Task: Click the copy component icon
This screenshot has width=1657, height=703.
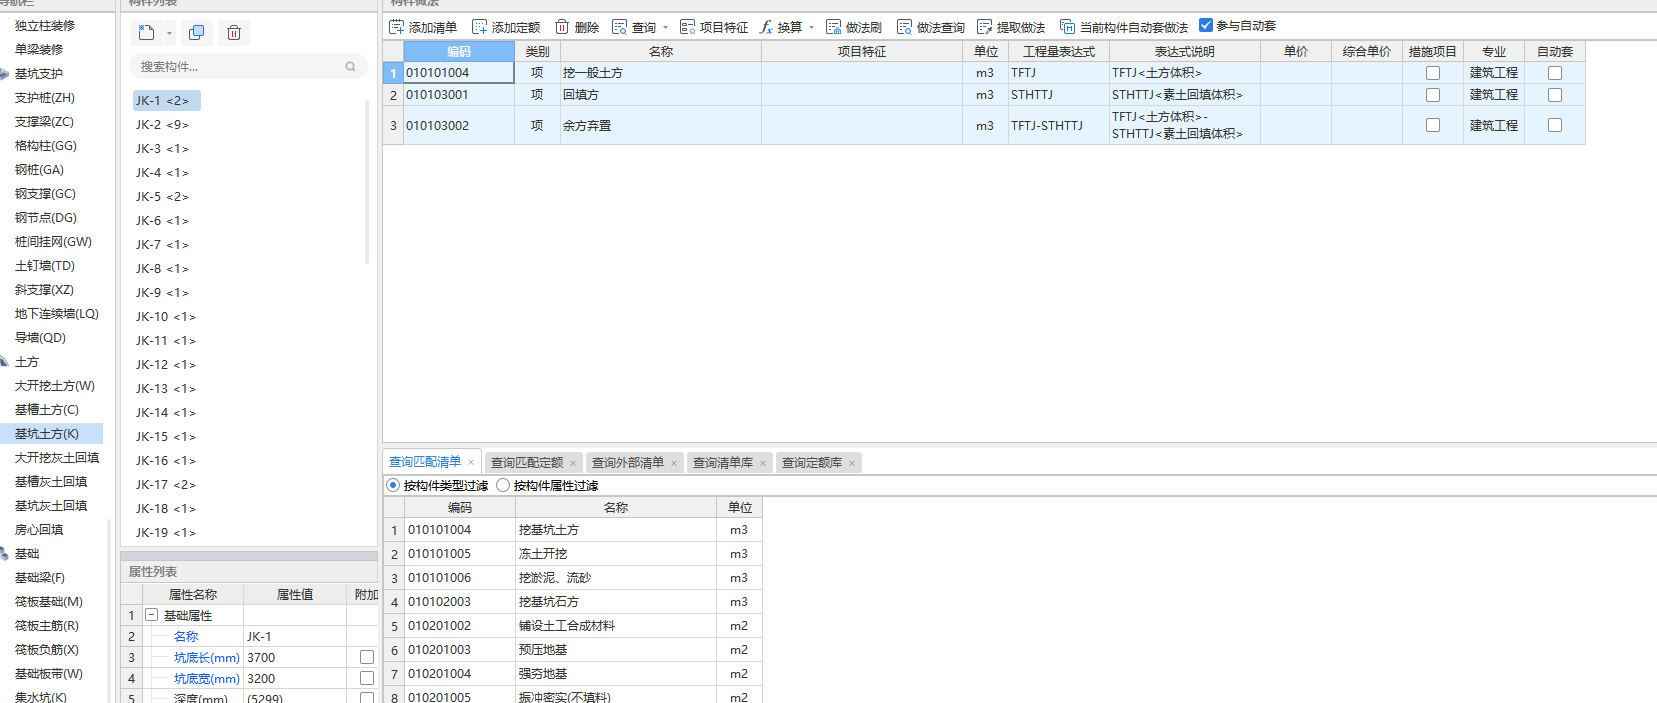Action: point(196,33)
